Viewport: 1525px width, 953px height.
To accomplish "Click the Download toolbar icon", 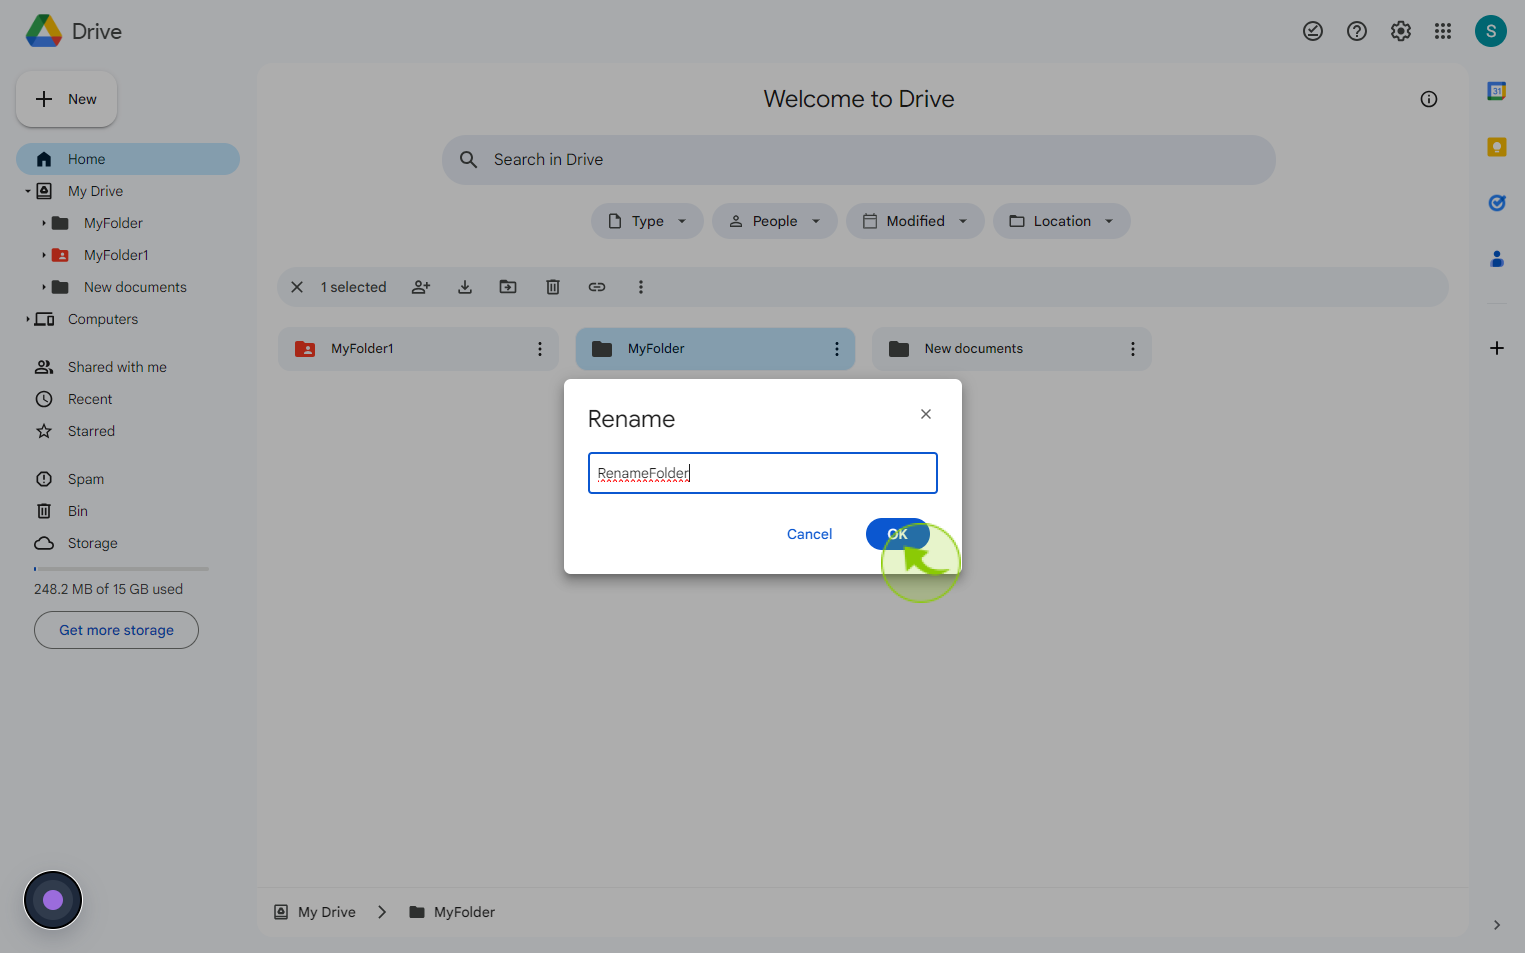I will point(465,287).
